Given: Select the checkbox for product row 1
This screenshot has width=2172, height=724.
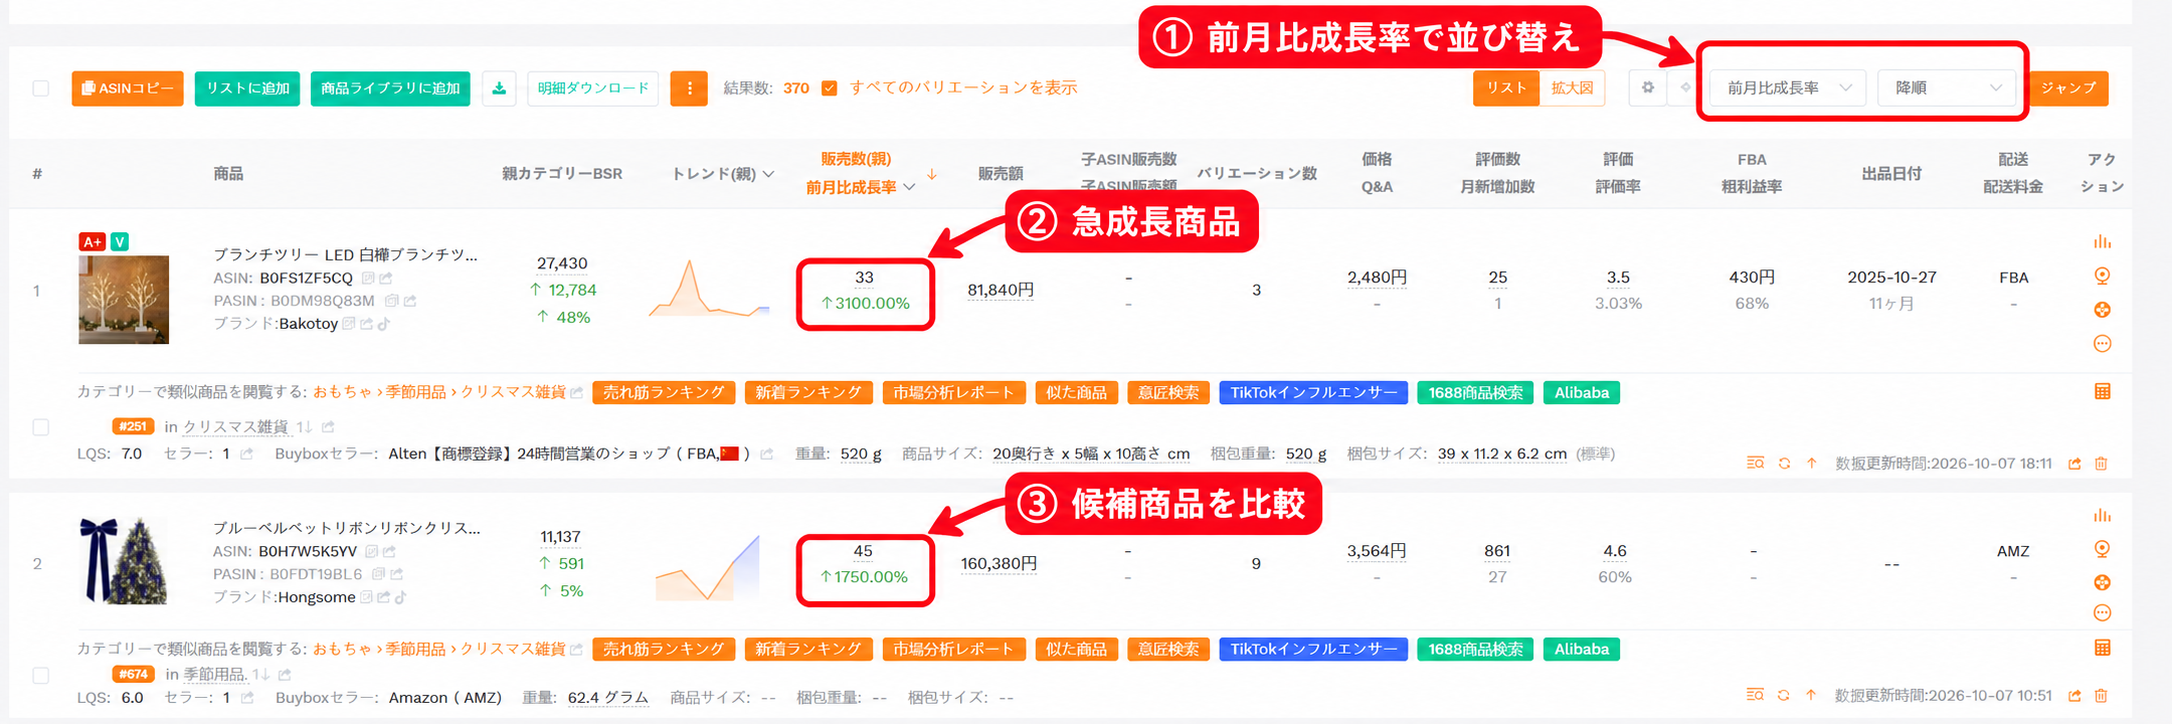Looking at the screenshot, I should [41, 427].
